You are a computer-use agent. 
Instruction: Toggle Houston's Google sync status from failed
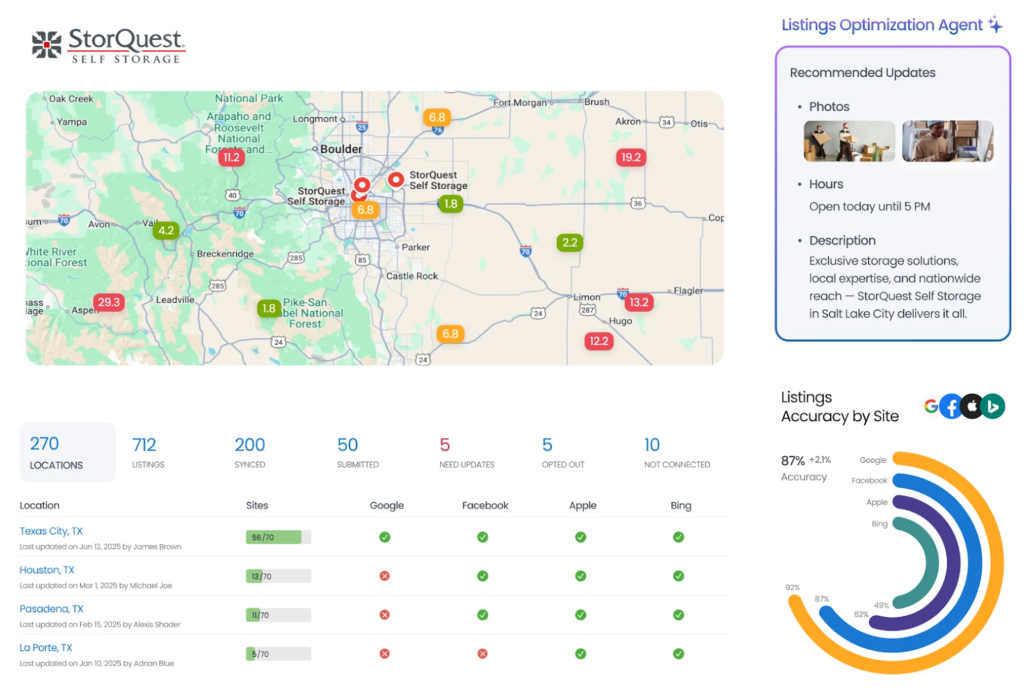tap(385, 576)
